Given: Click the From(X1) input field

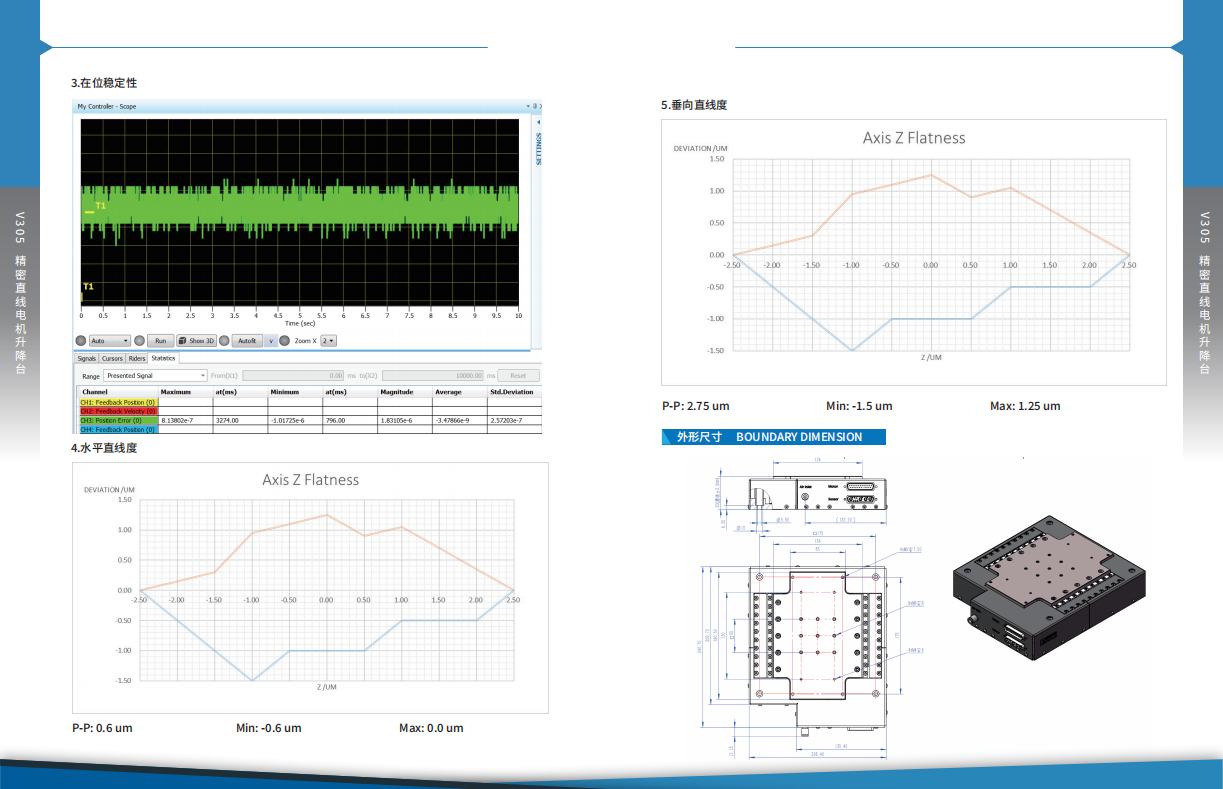Looking at the screenshot, I should [294, 375].
